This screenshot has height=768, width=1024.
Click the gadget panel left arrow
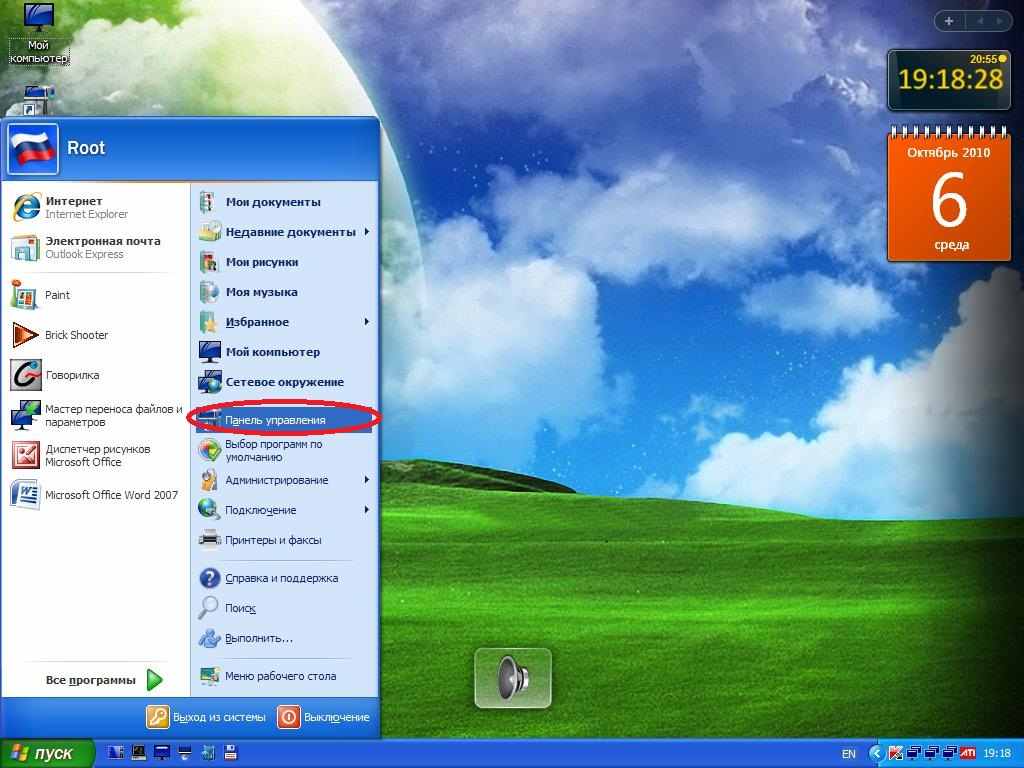coord(980,21)
